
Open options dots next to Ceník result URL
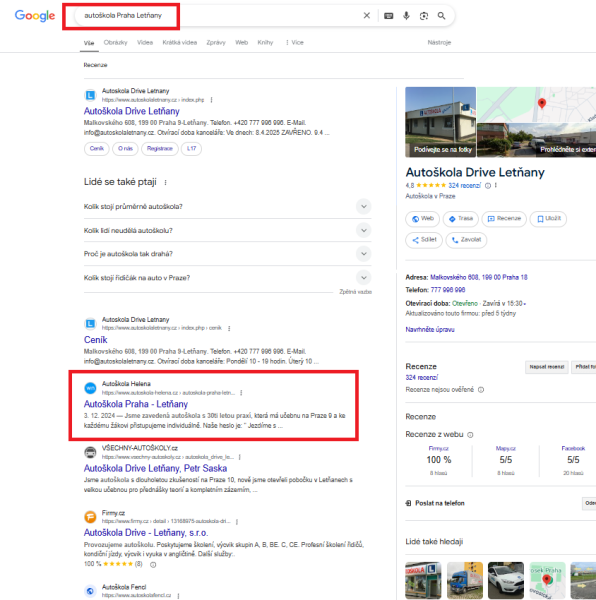(229, 328)
